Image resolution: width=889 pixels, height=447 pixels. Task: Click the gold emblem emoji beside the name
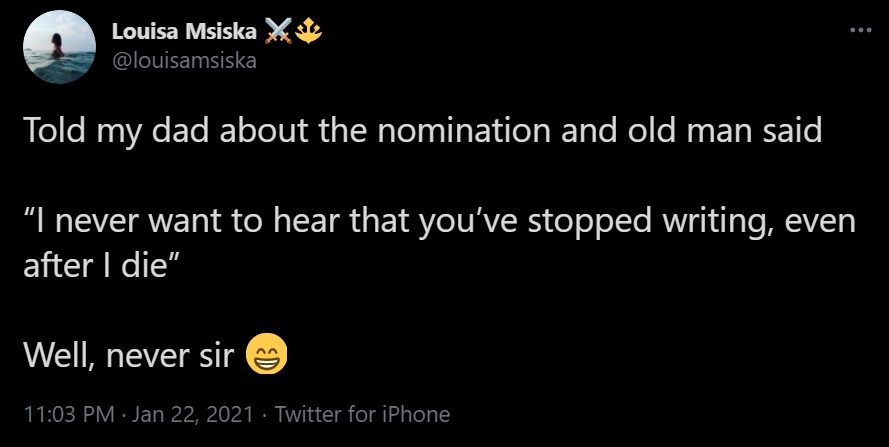pos(310,34)
